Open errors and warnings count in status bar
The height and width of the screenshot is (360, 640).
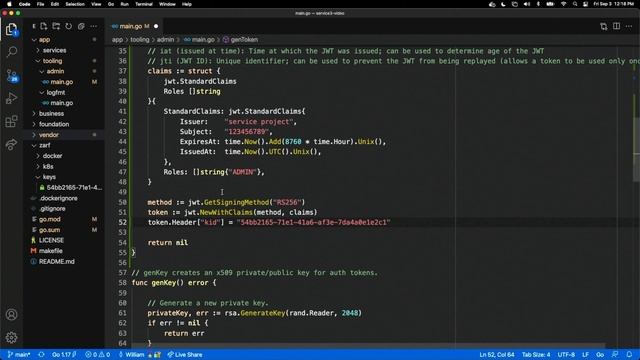[x=98, y=354]
